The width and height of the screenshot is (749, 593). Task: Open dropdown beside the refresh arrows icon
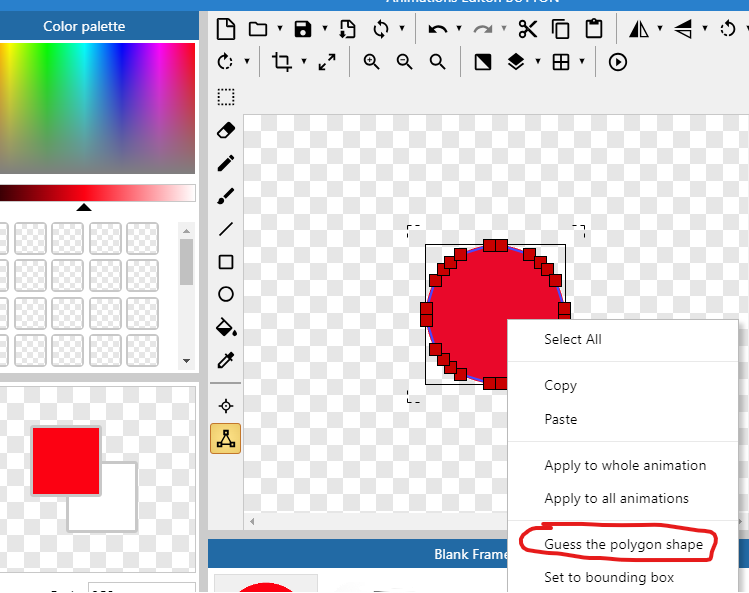point(402,29)
